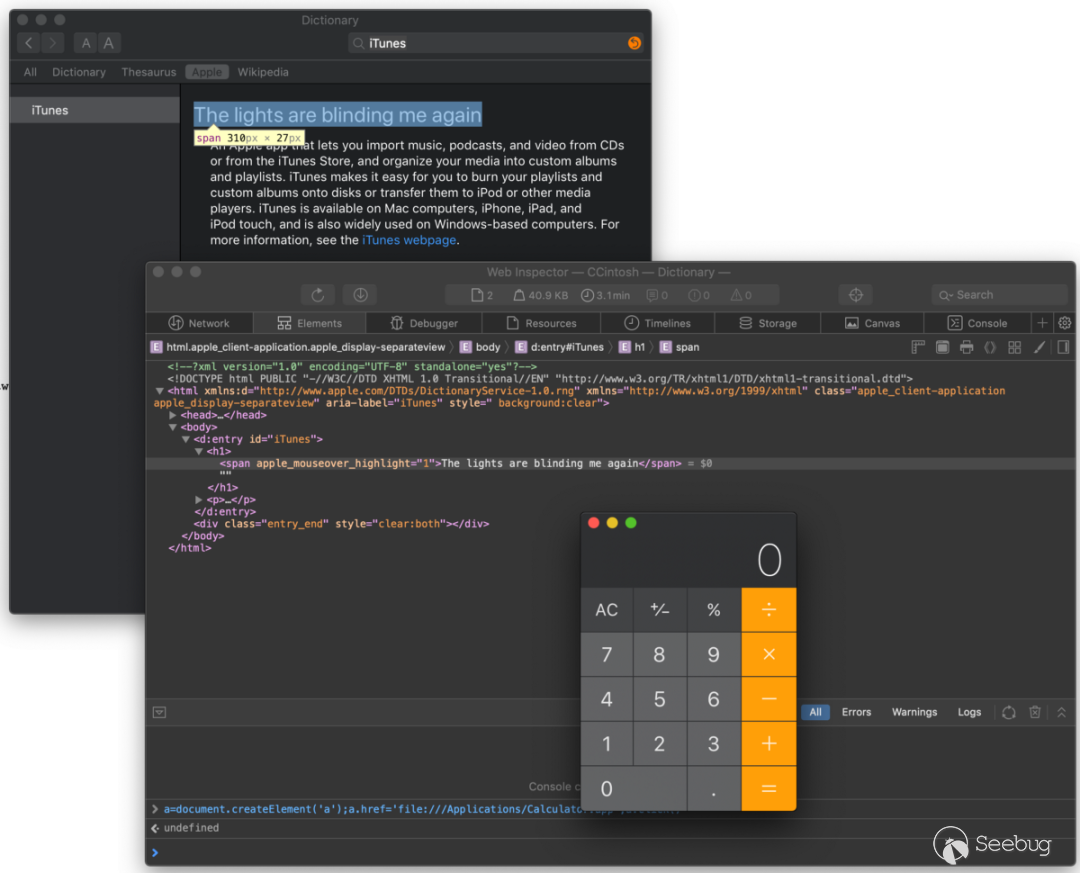The image size is (1080, 873).
Task: Clear console log with trash icon
Action: pyautogui.click(x=1035, y=712)
